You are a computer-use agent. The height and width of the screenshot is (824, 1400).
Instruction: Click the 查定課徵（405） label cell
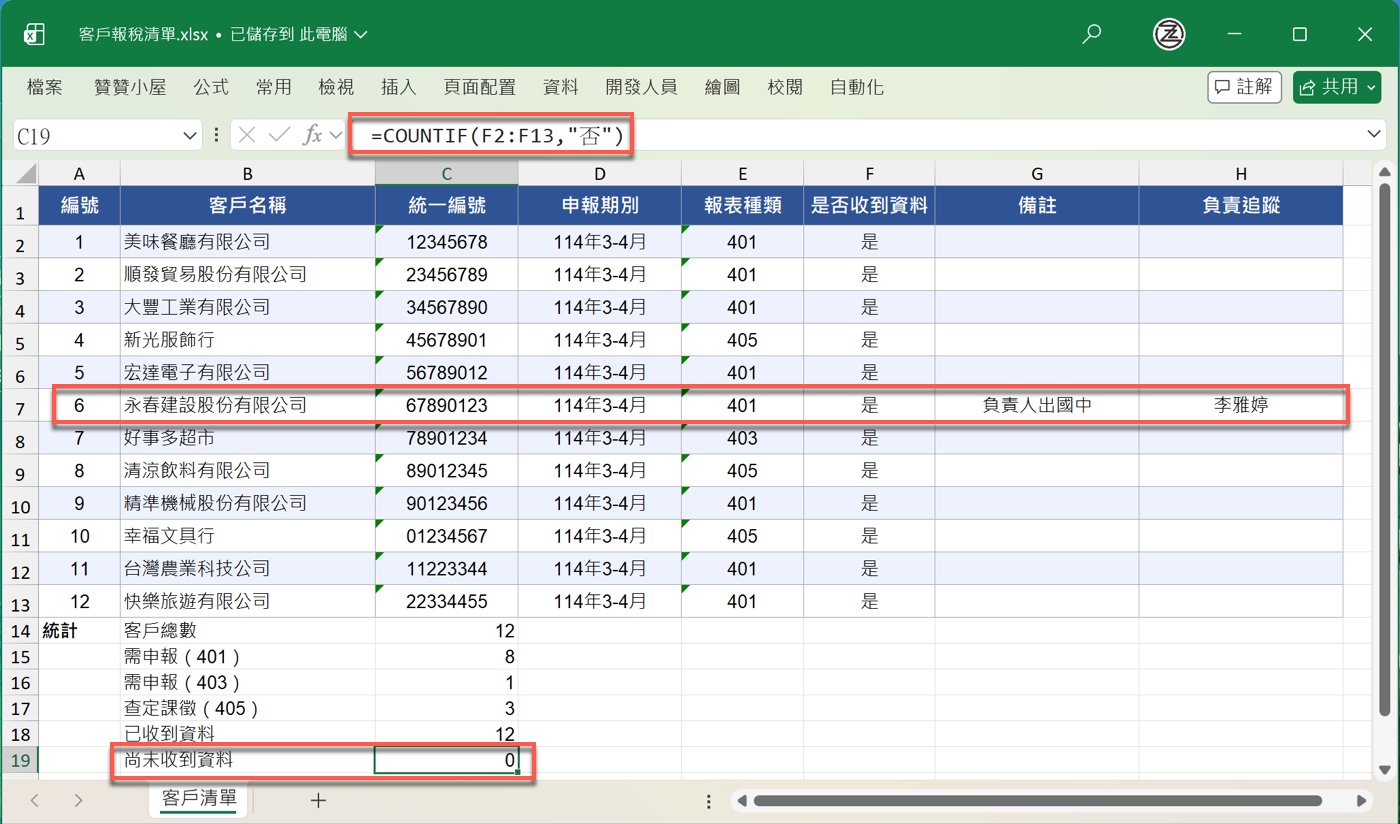pyautogui.click(x=247, y=708)
